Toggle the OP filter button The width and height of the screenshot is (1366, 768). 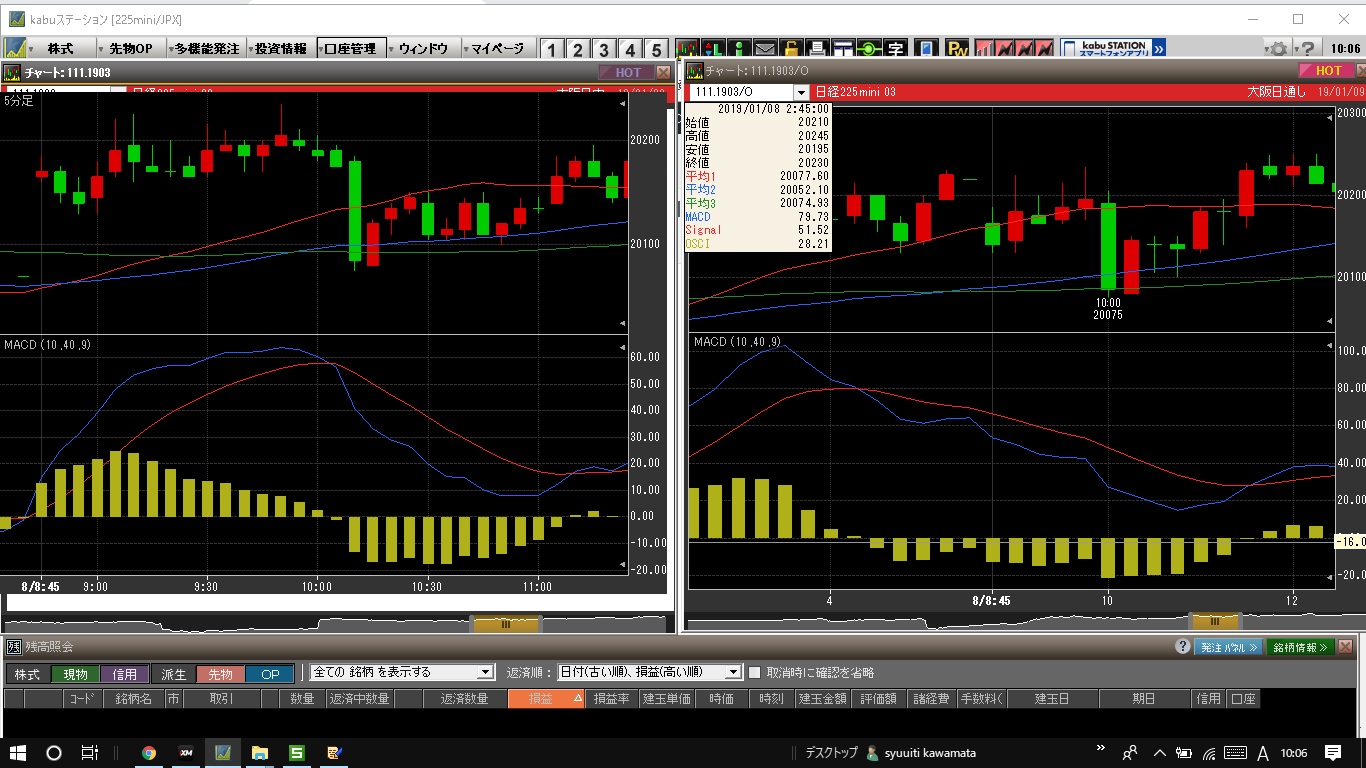(x=270, y=674)
